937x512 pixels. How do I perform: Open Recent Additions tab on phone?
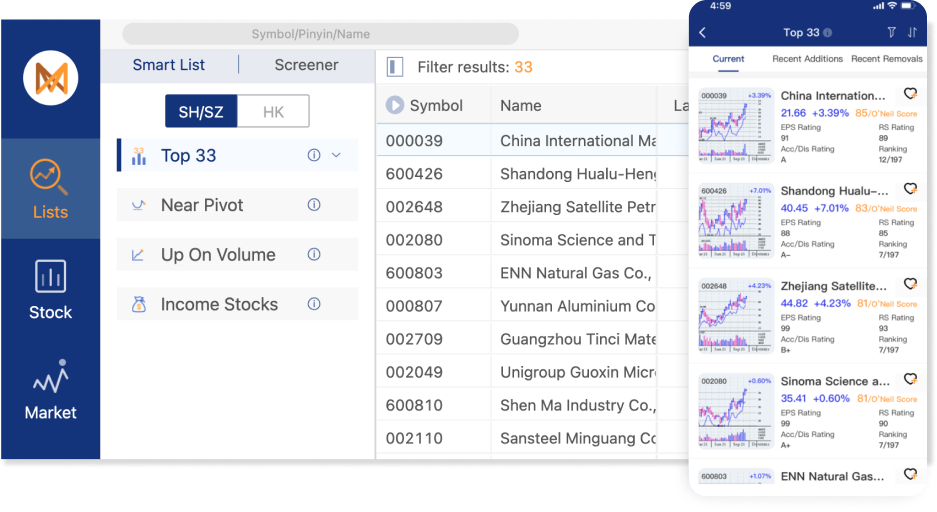point(807,59)
